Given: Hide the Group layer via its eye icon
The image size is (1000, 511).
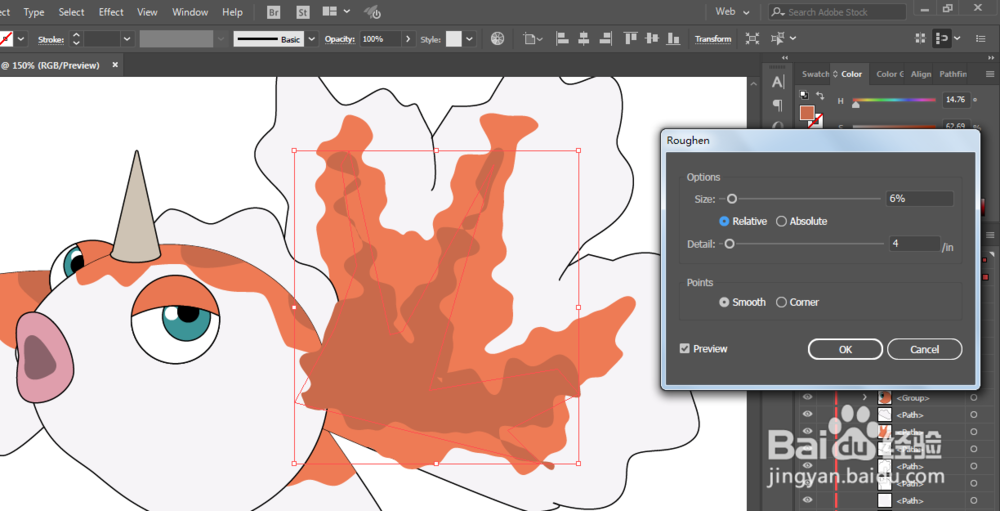Looking at the screenshot, I should (807, 397).
